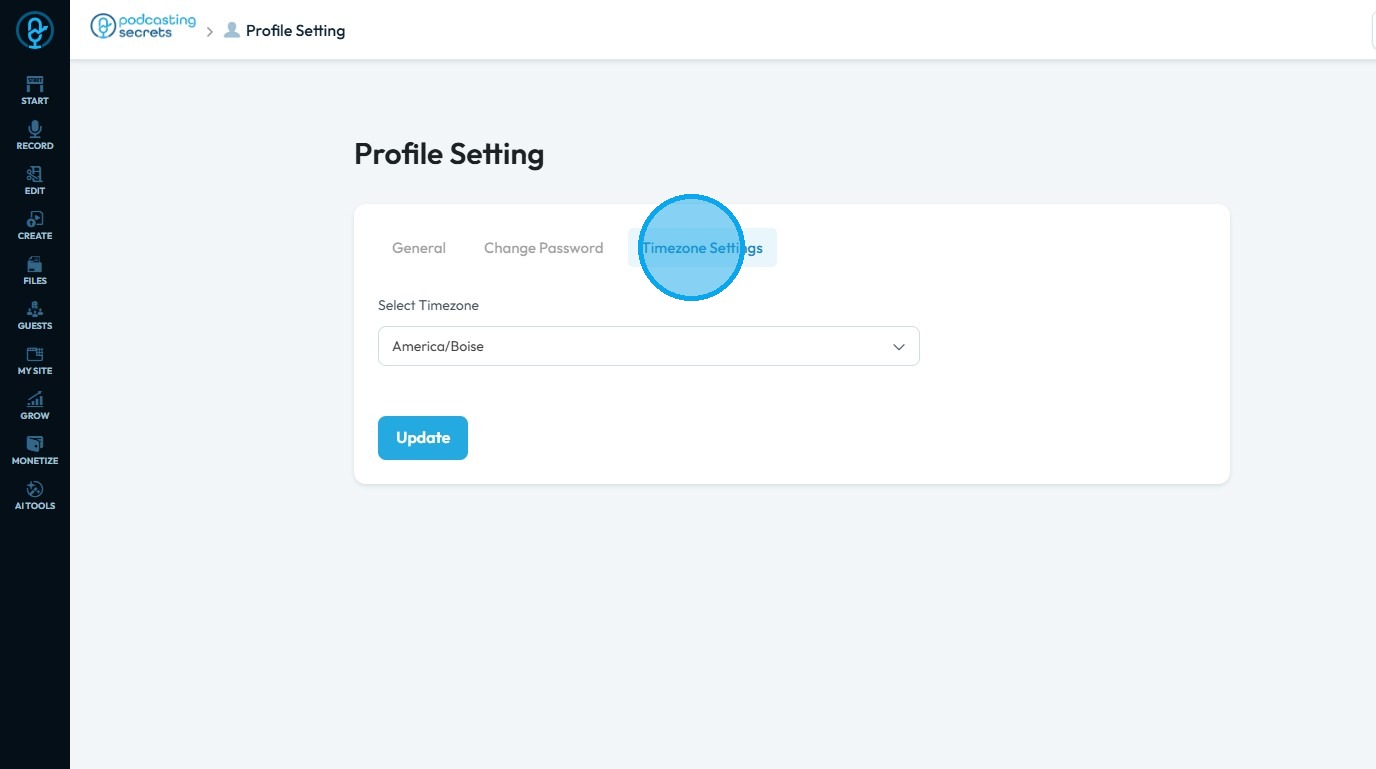Open the Monetize section

point(35,449)
